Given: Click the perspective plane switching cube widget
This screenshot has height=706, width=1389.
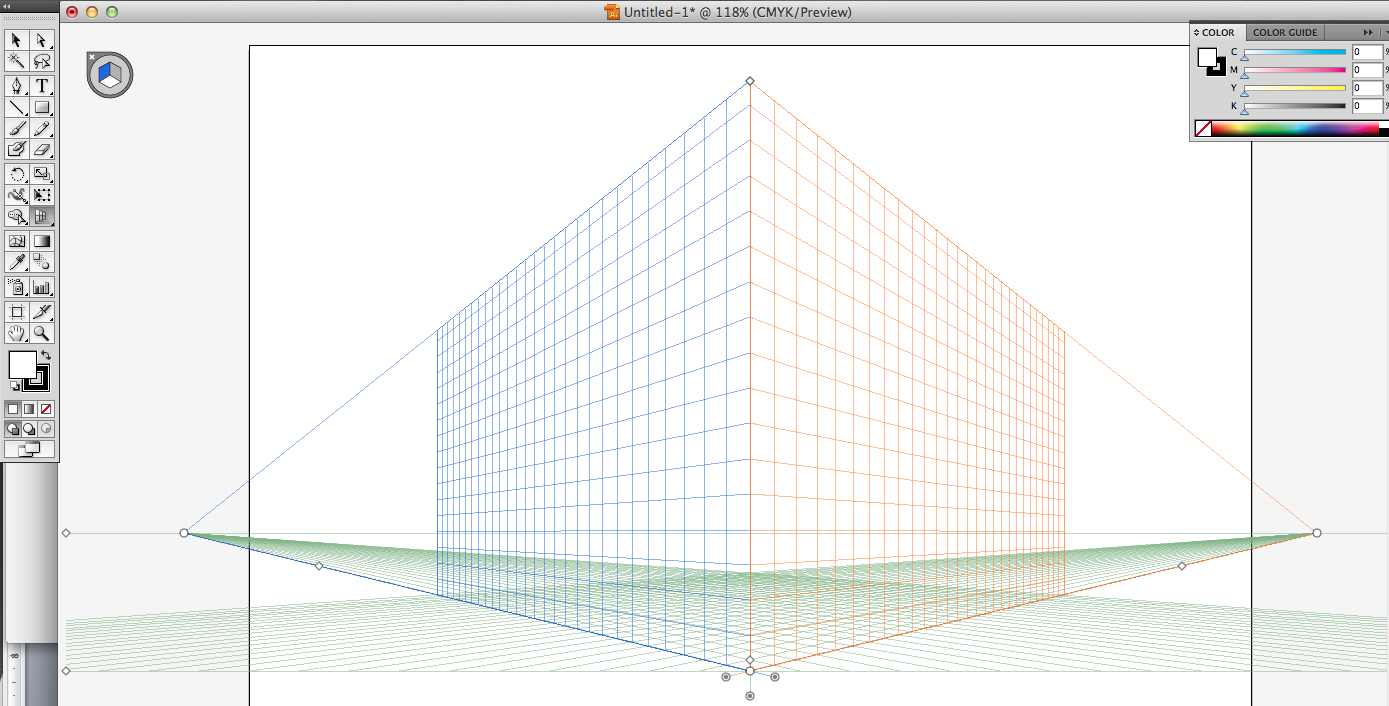Looking at the screenshot, I should pos(110,75).
